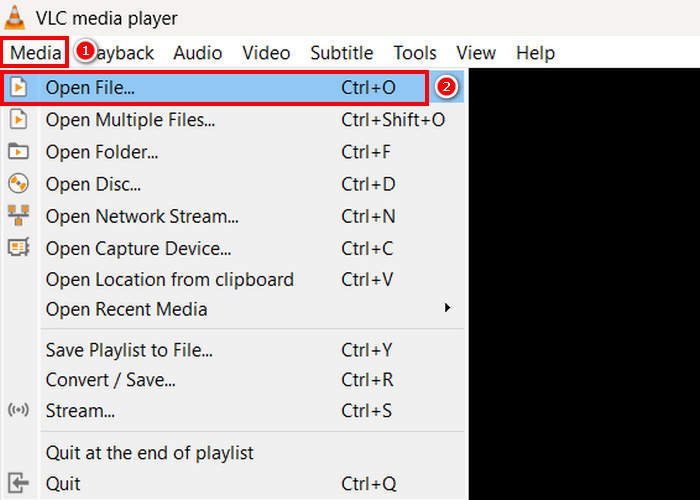Click the Stream broadcast icon
The height and width of the screenshot is (500, 700).
[17, 411]
